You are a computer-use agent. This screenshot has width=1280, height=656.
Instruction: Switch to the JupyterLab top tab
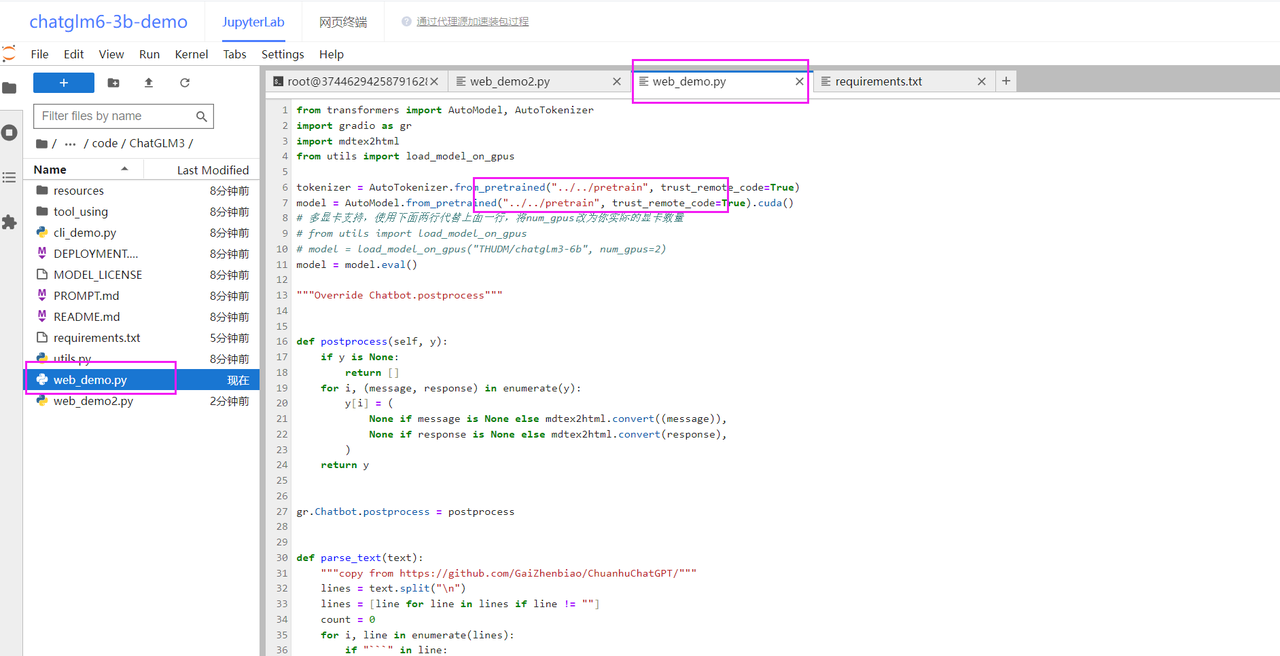click(x=251, y=21)
